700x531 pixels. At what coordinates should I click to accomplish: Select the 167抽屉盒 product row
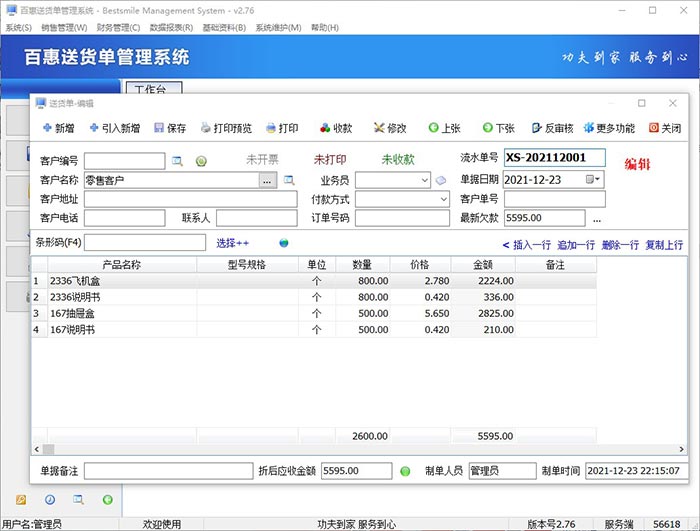tap(313, 314)
